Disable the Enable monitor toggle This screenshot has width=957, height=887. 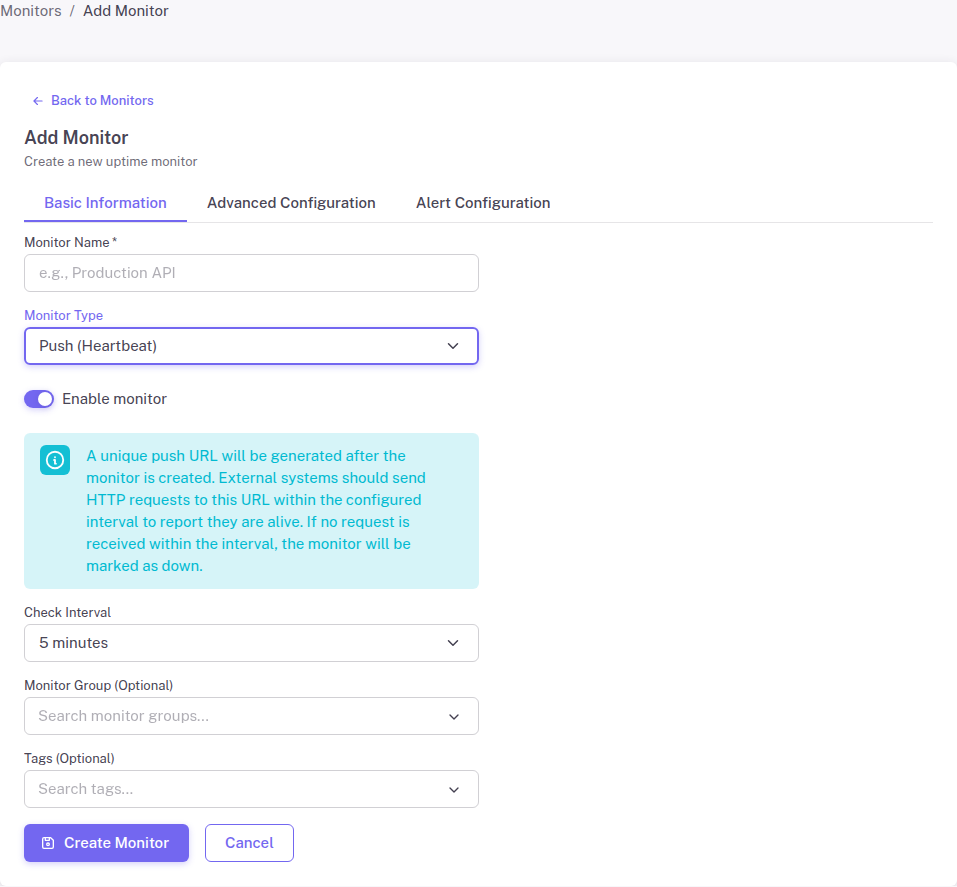point(38,398)
